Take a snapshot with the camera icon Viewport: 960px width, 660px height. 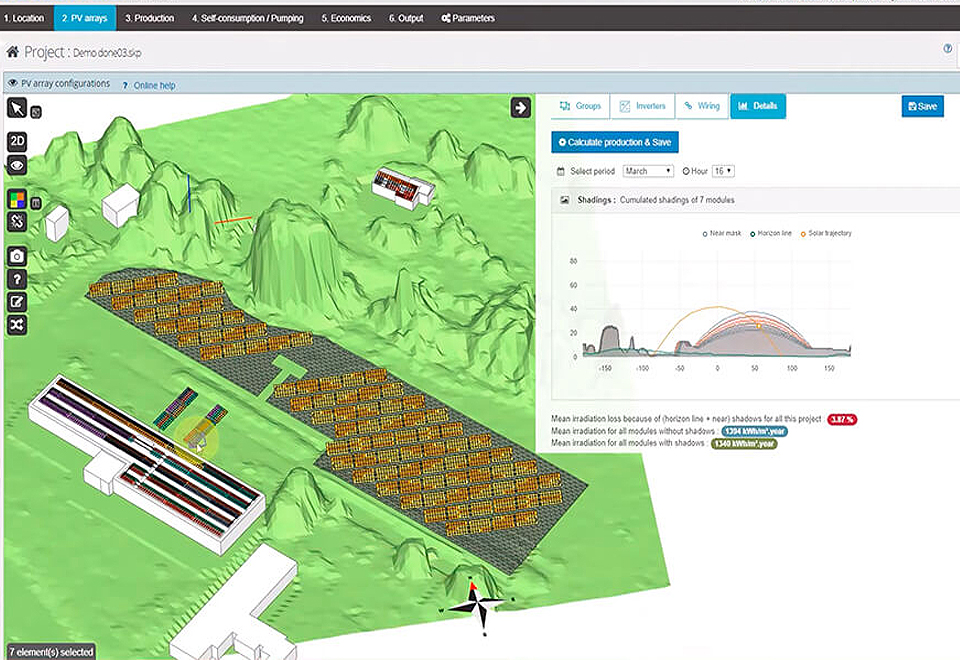click(17, 257)
